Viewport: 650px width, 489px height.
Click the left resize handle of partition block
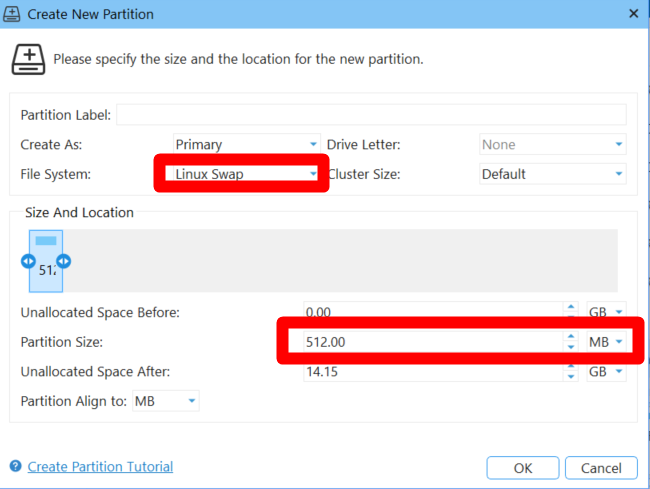point(28,261)
